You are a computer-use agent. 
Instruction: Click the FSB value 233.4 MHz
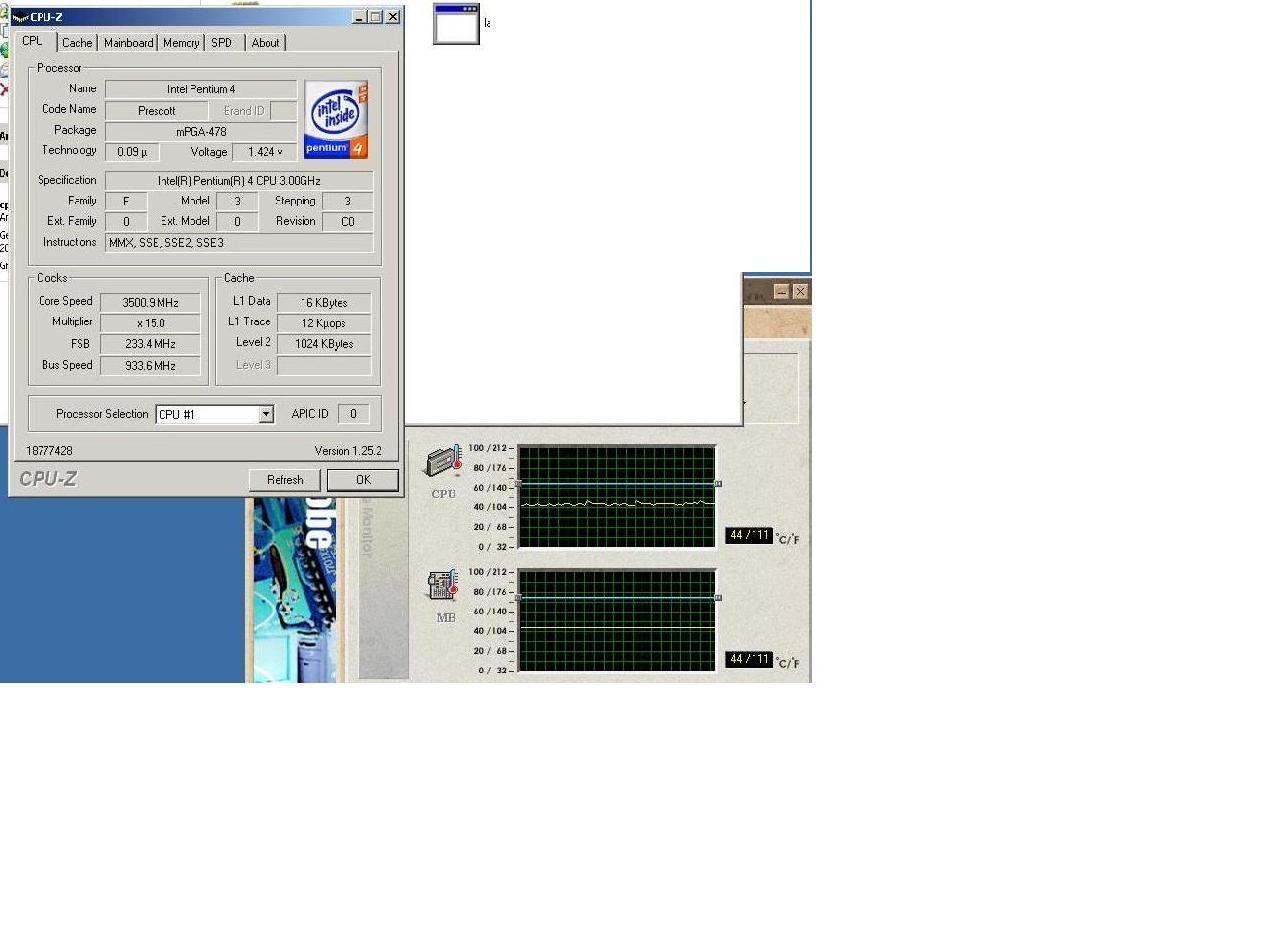click(x=150, y=344)
